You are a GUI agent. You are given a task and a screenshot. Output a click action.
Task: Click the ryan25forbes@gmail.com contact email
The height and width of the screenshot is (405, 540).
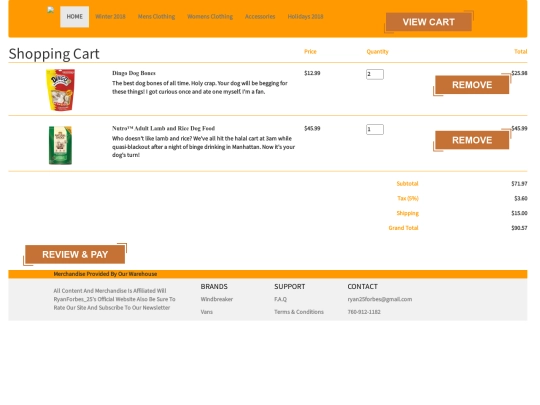point(380,299)
